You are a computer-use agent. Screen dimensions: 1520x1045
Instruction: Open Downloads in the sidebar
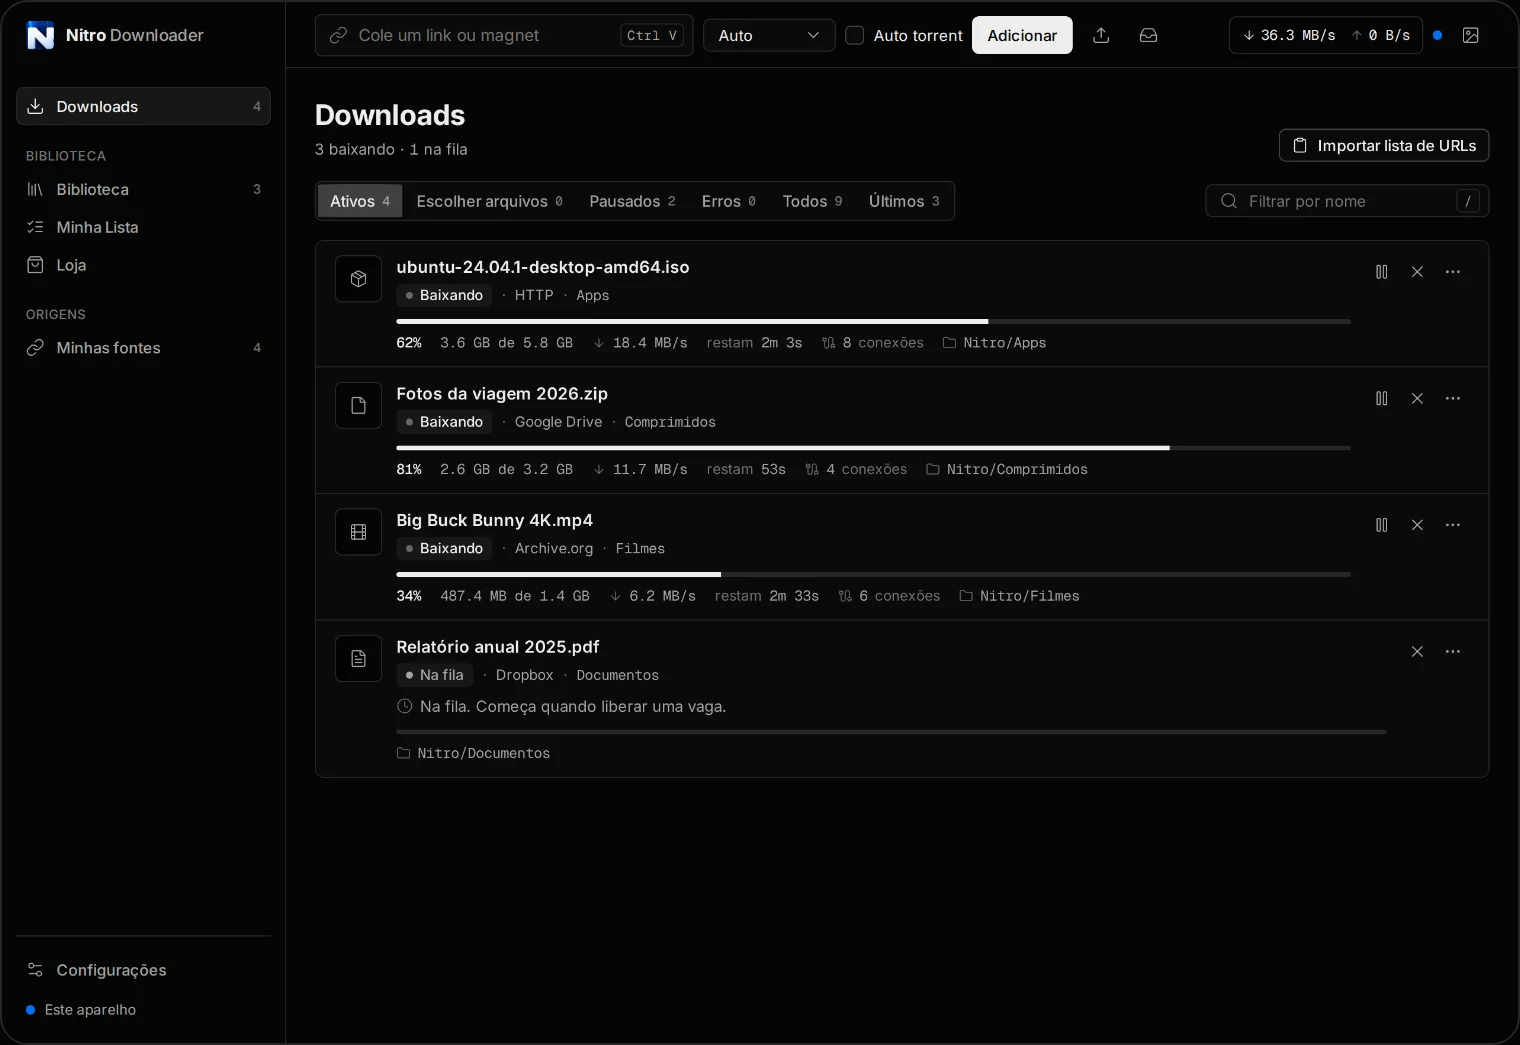[143, 106]
